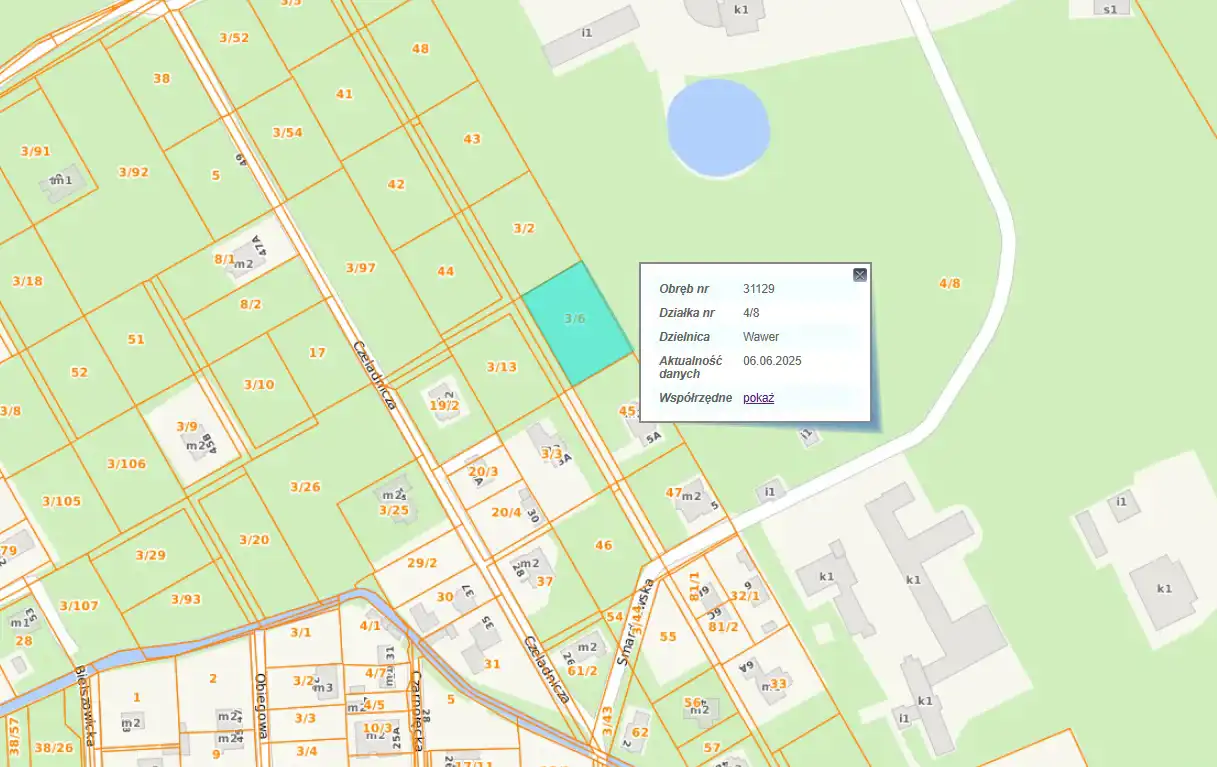Select parcel 3/13 below highlighted plot
This screenshot has height=767, width=1217.
(502, 367)
